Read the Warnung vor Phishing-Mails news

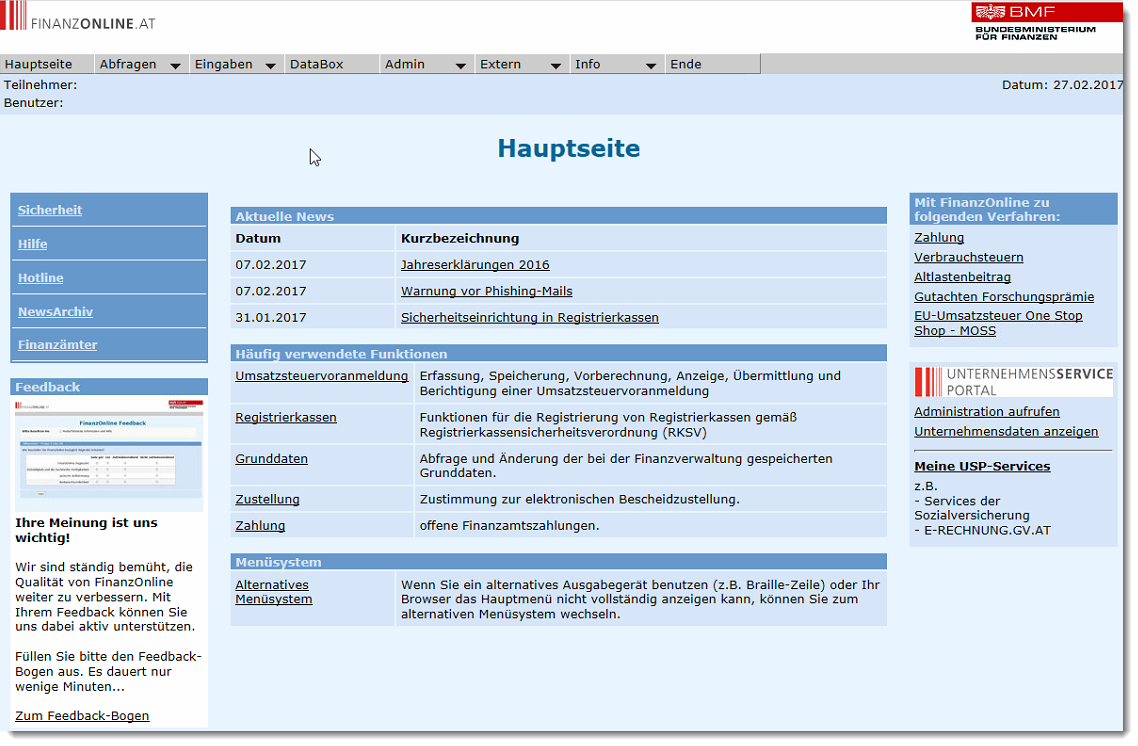pos(486,291)
